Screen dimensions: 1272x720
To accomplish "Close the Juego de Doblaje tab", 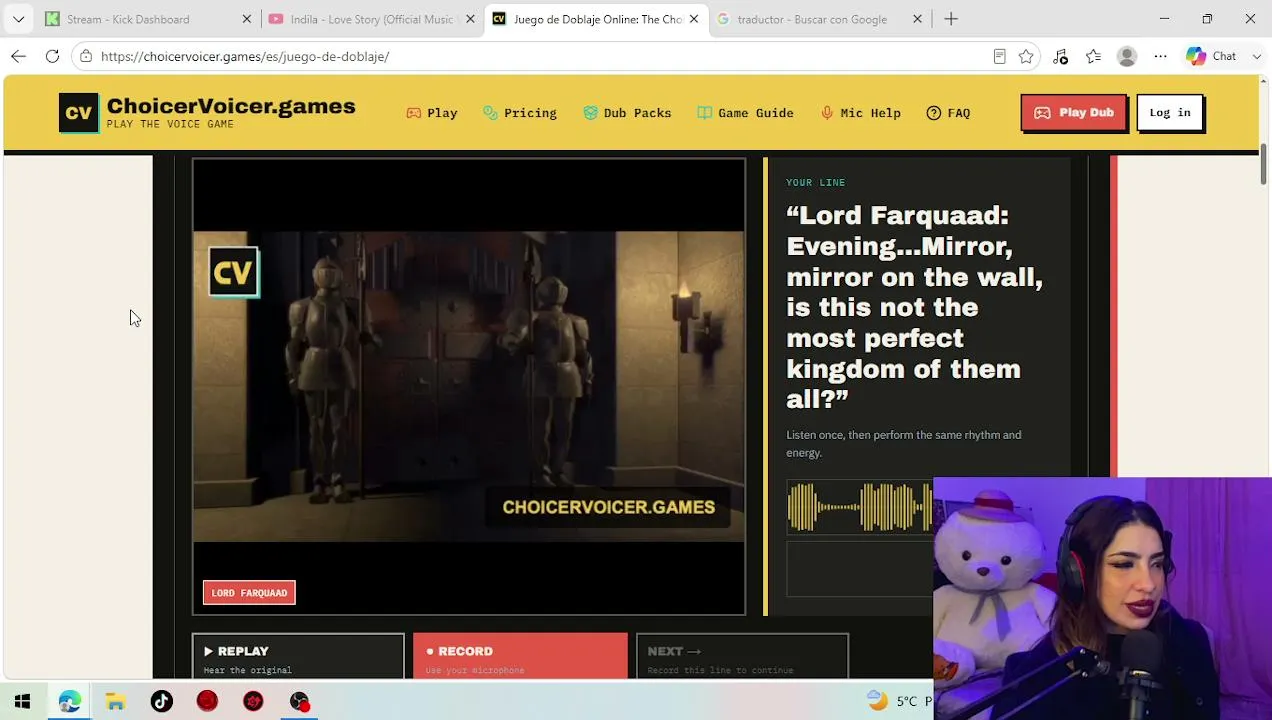I will (x=694, y=19).
